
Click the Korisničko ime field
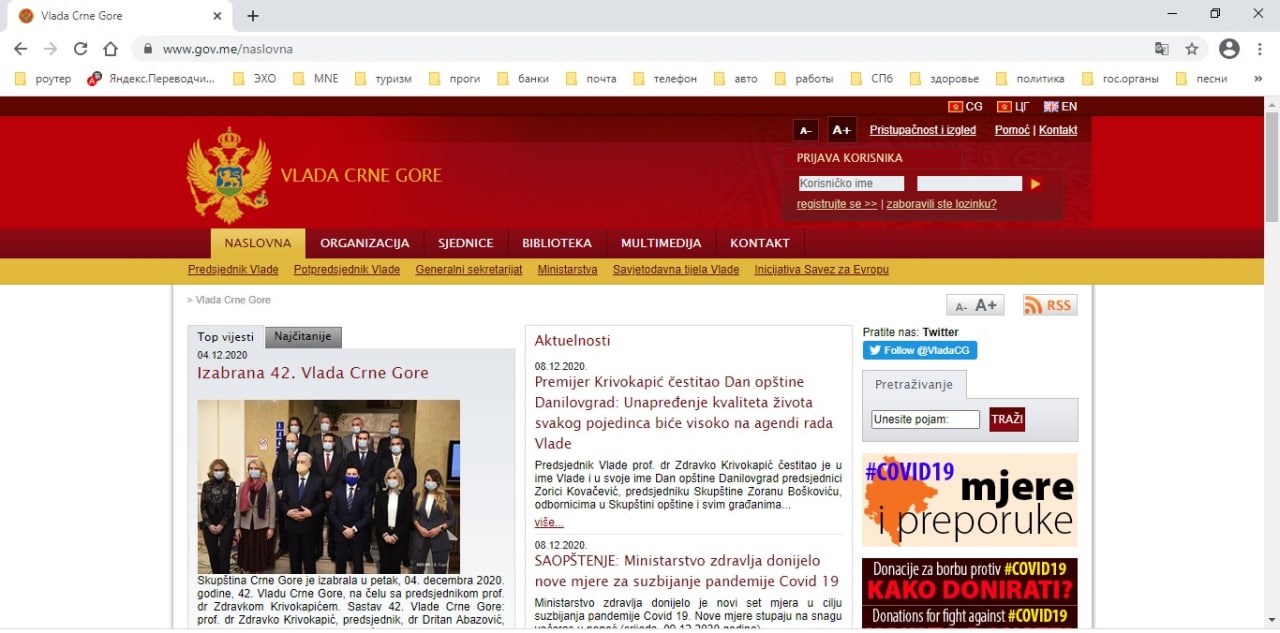[851, 183]
